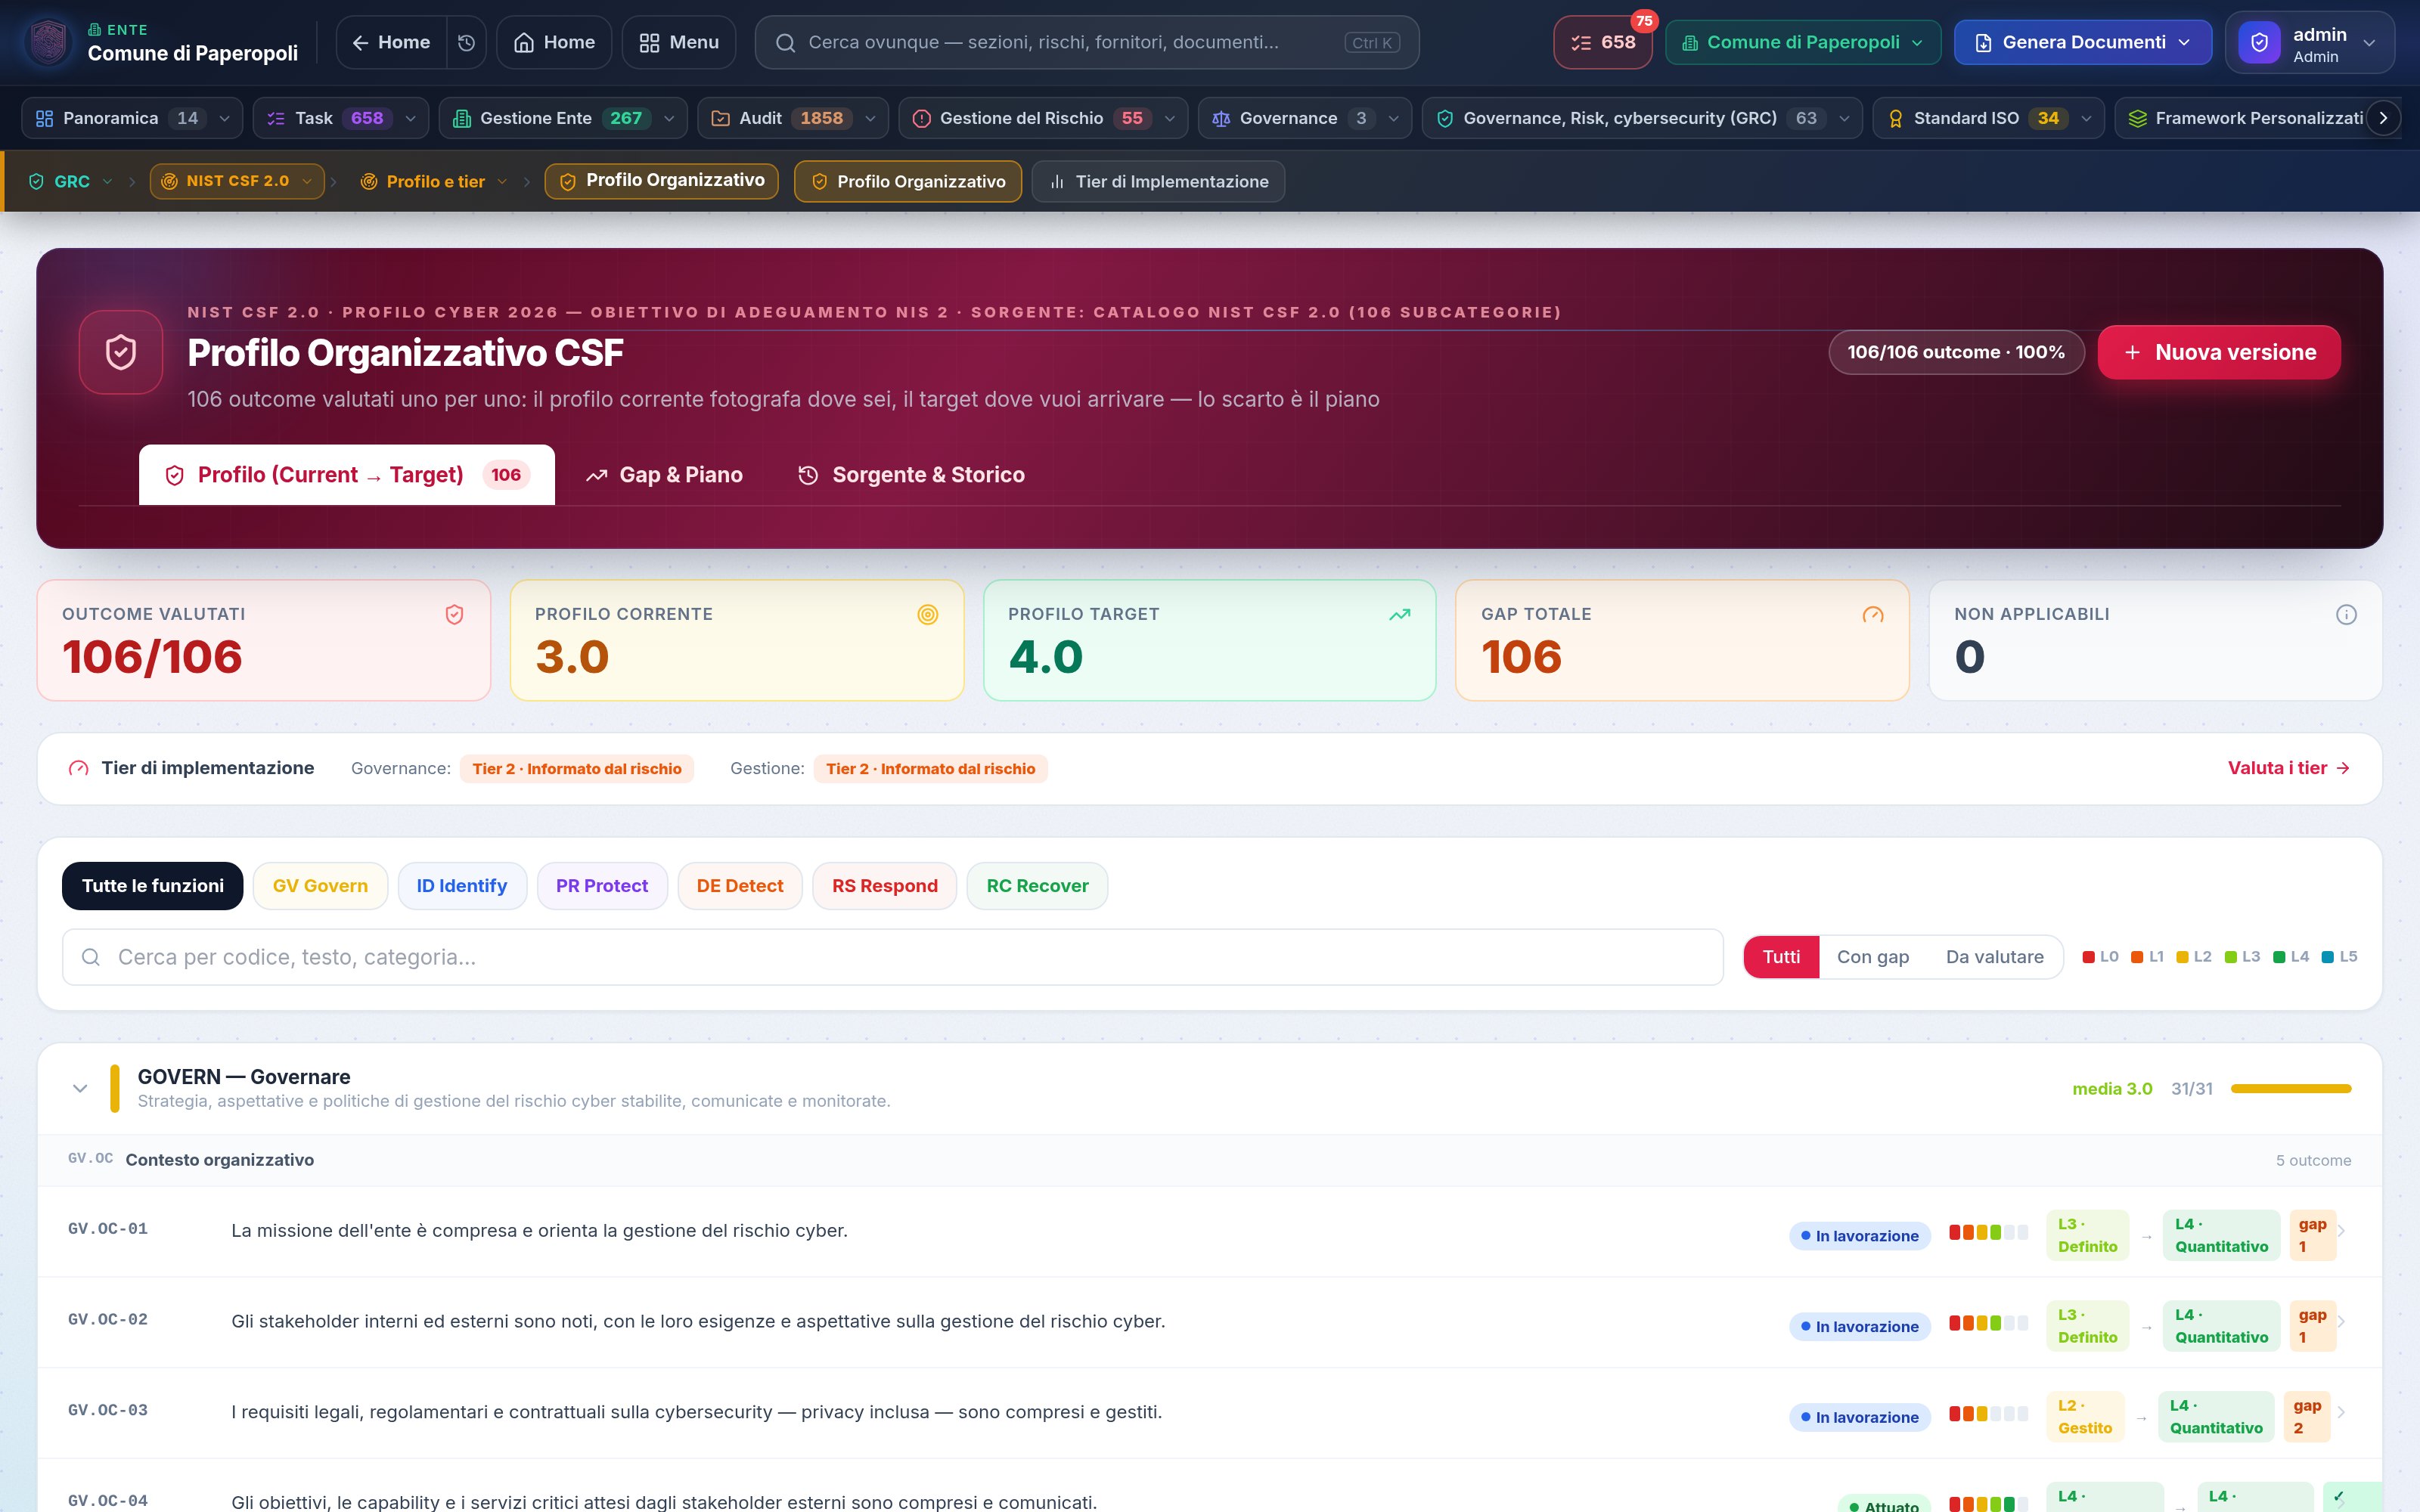2420x1512 pixels.
Task: Click In lavorazione status on GV.OC-02
Action: click(x=1860, y=1326)
